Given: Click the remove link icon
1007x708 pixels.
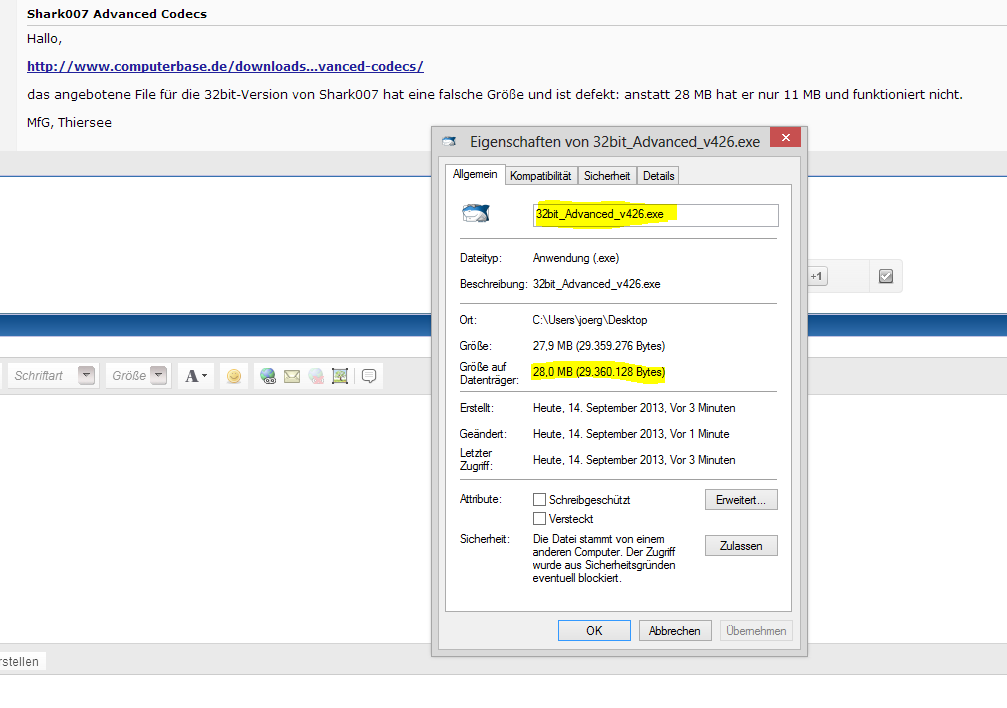Looking at the screenshot, I should click(x=316, y=376).
